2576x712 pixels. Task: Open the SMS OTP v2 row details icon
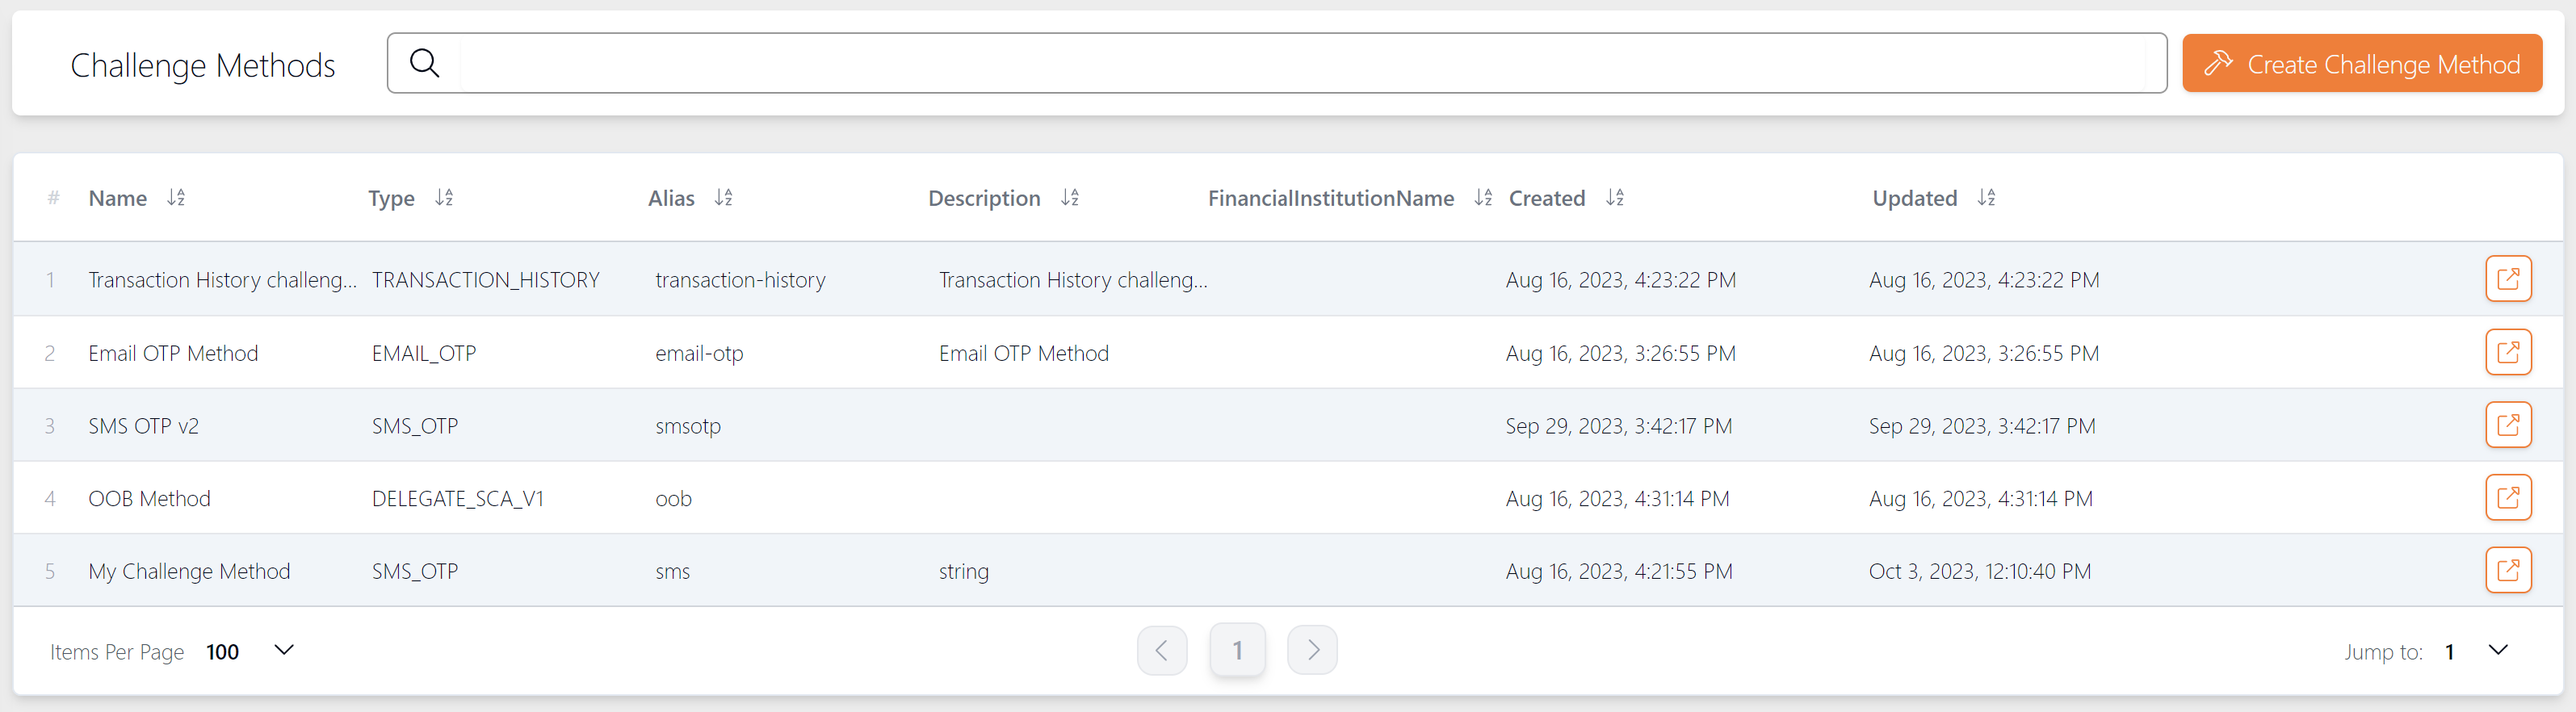(x=2507, y=425)
